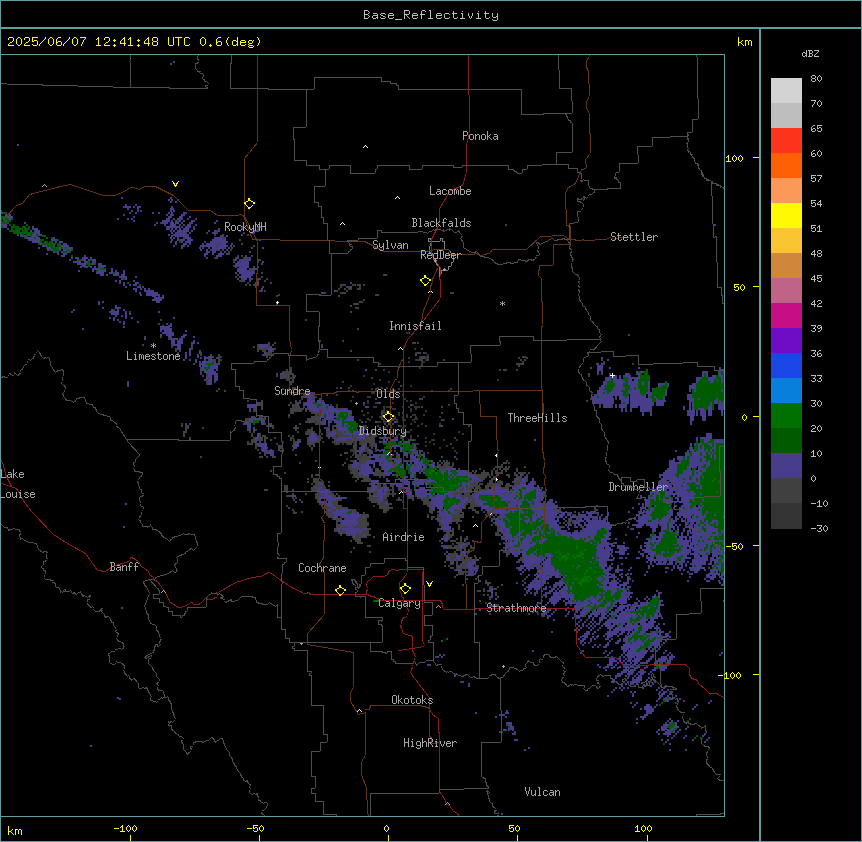Screen dimensions: 862x842
Task: Click the Ponoka city label
Action: click(480, 136)
